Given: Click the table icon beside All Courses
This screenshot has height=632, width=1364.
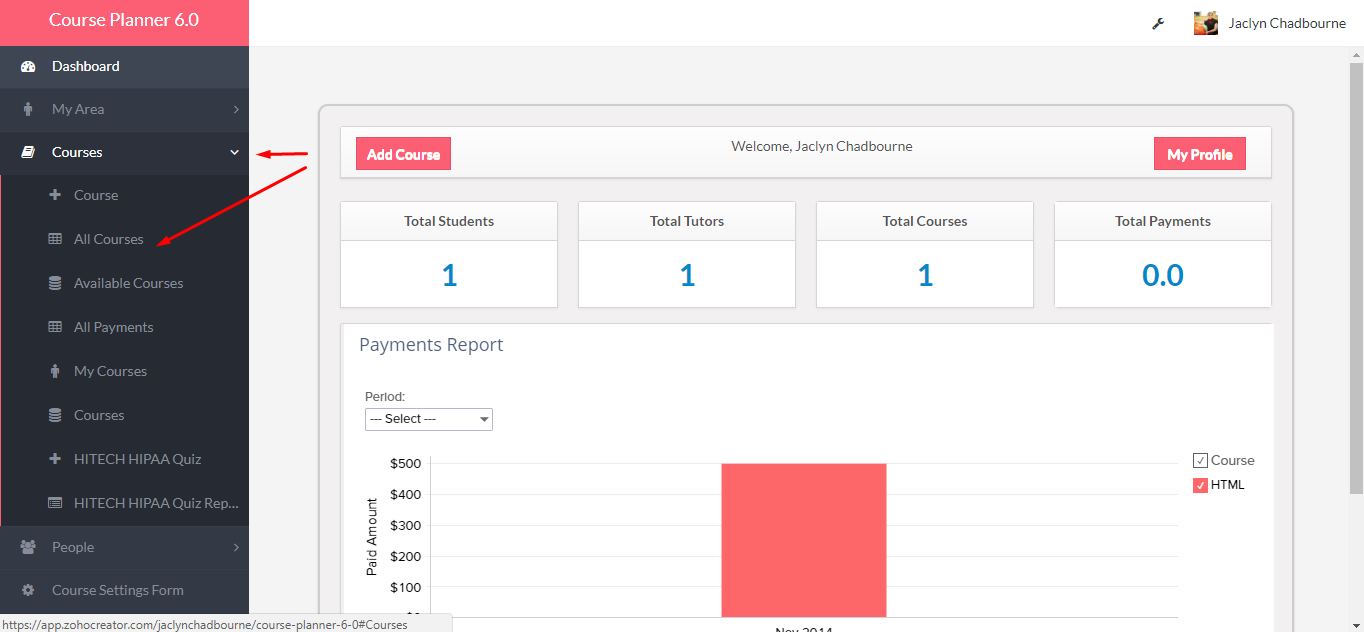Looking at the screenshot, I should (x=55, y=239).
